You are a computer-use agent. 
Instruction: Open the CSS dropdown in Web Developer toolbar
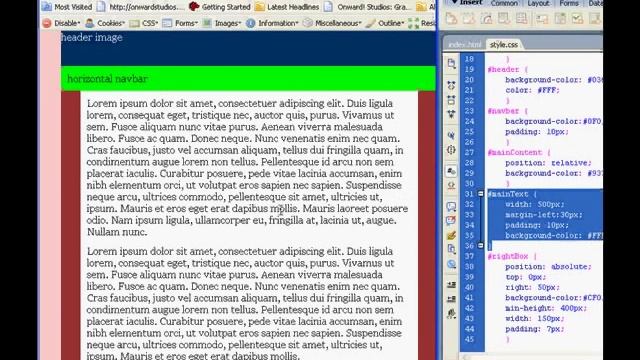tap(144, 24)
